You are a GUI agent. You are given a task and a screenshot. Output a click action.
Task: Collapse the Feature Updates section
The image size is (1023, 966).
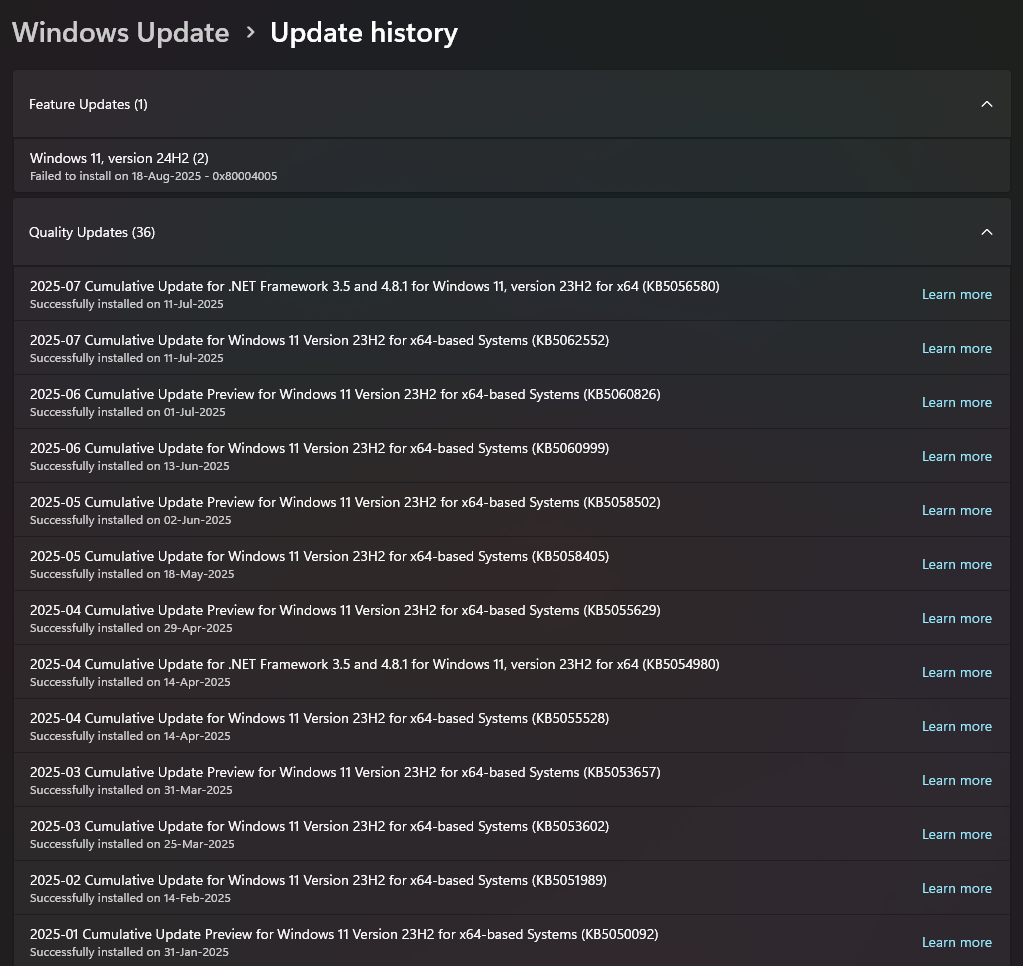click(987, 103)
